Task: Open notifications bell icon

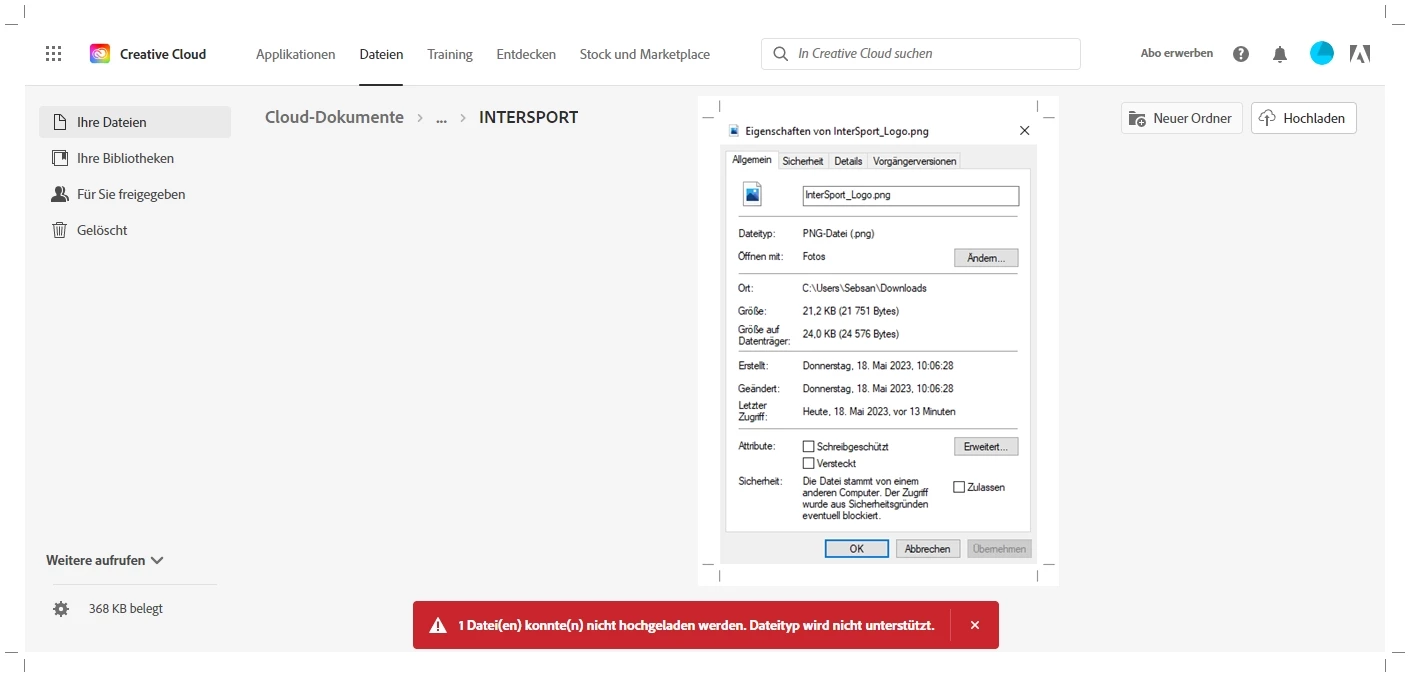Action: 1280,54
